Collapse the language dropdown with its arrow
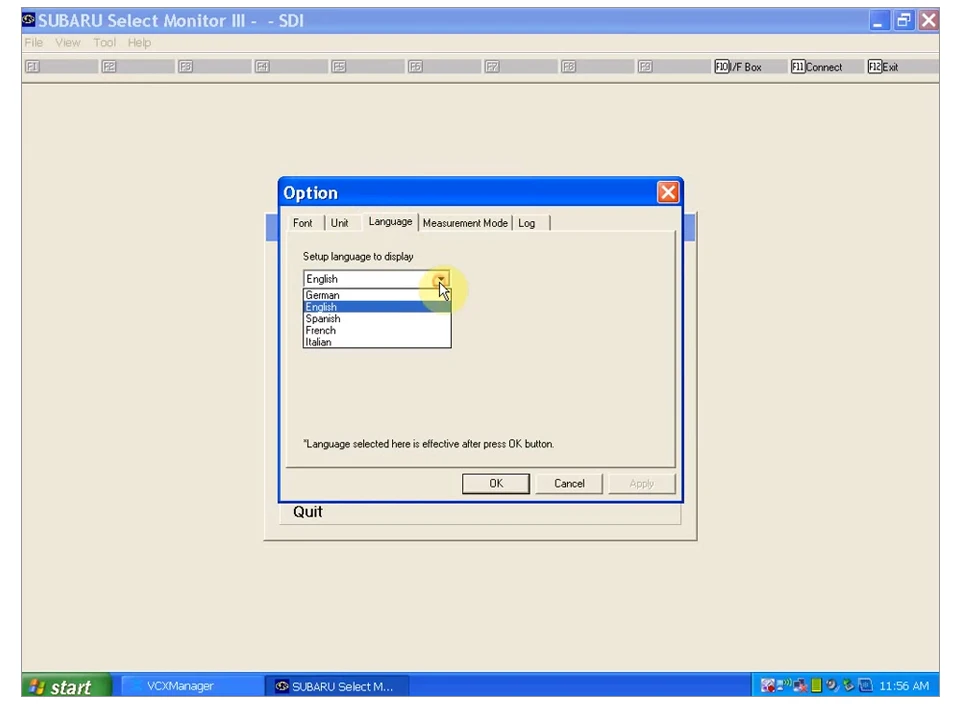960x713 pixels. (441, 279)
